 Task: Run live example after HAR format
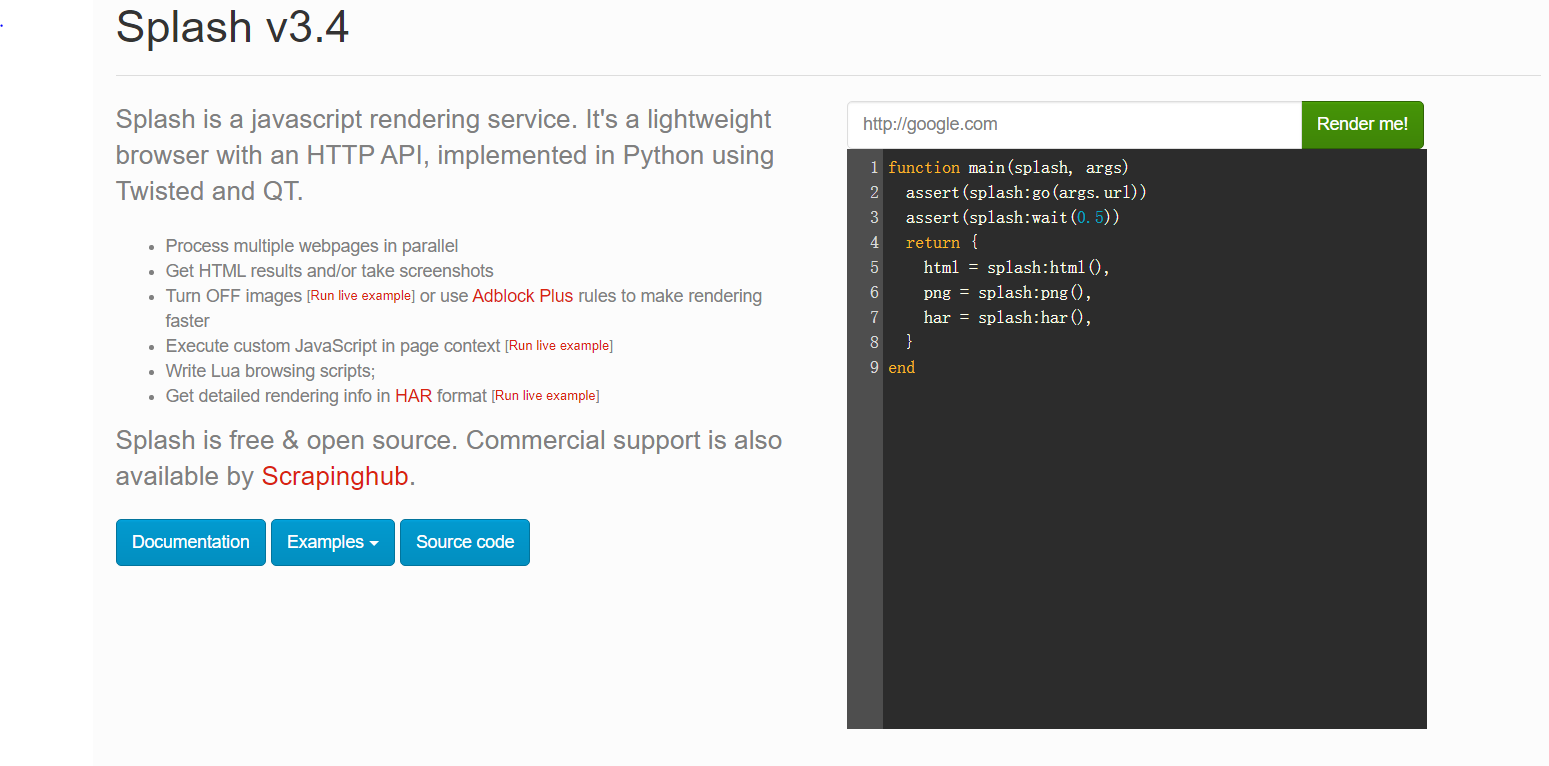(x=545, y=396)
